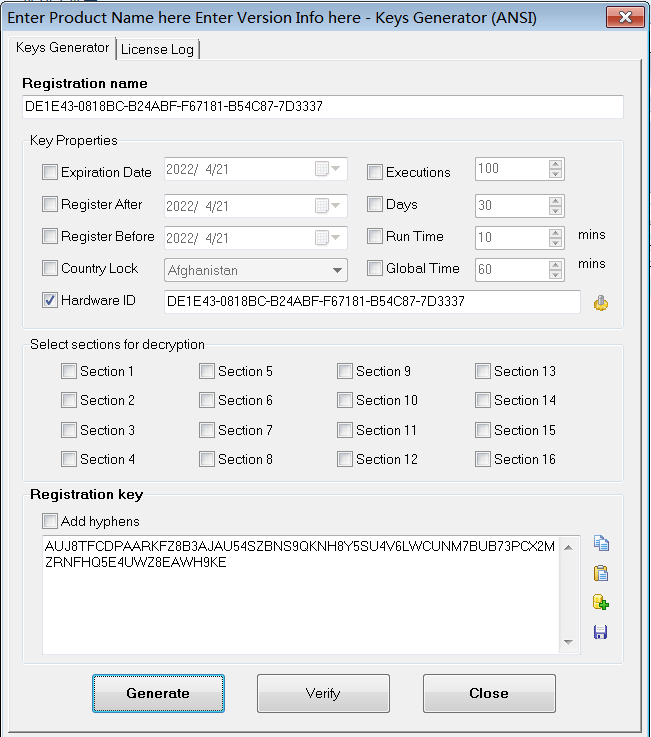Open the Register After calendar picker

(x=328, y=206)
